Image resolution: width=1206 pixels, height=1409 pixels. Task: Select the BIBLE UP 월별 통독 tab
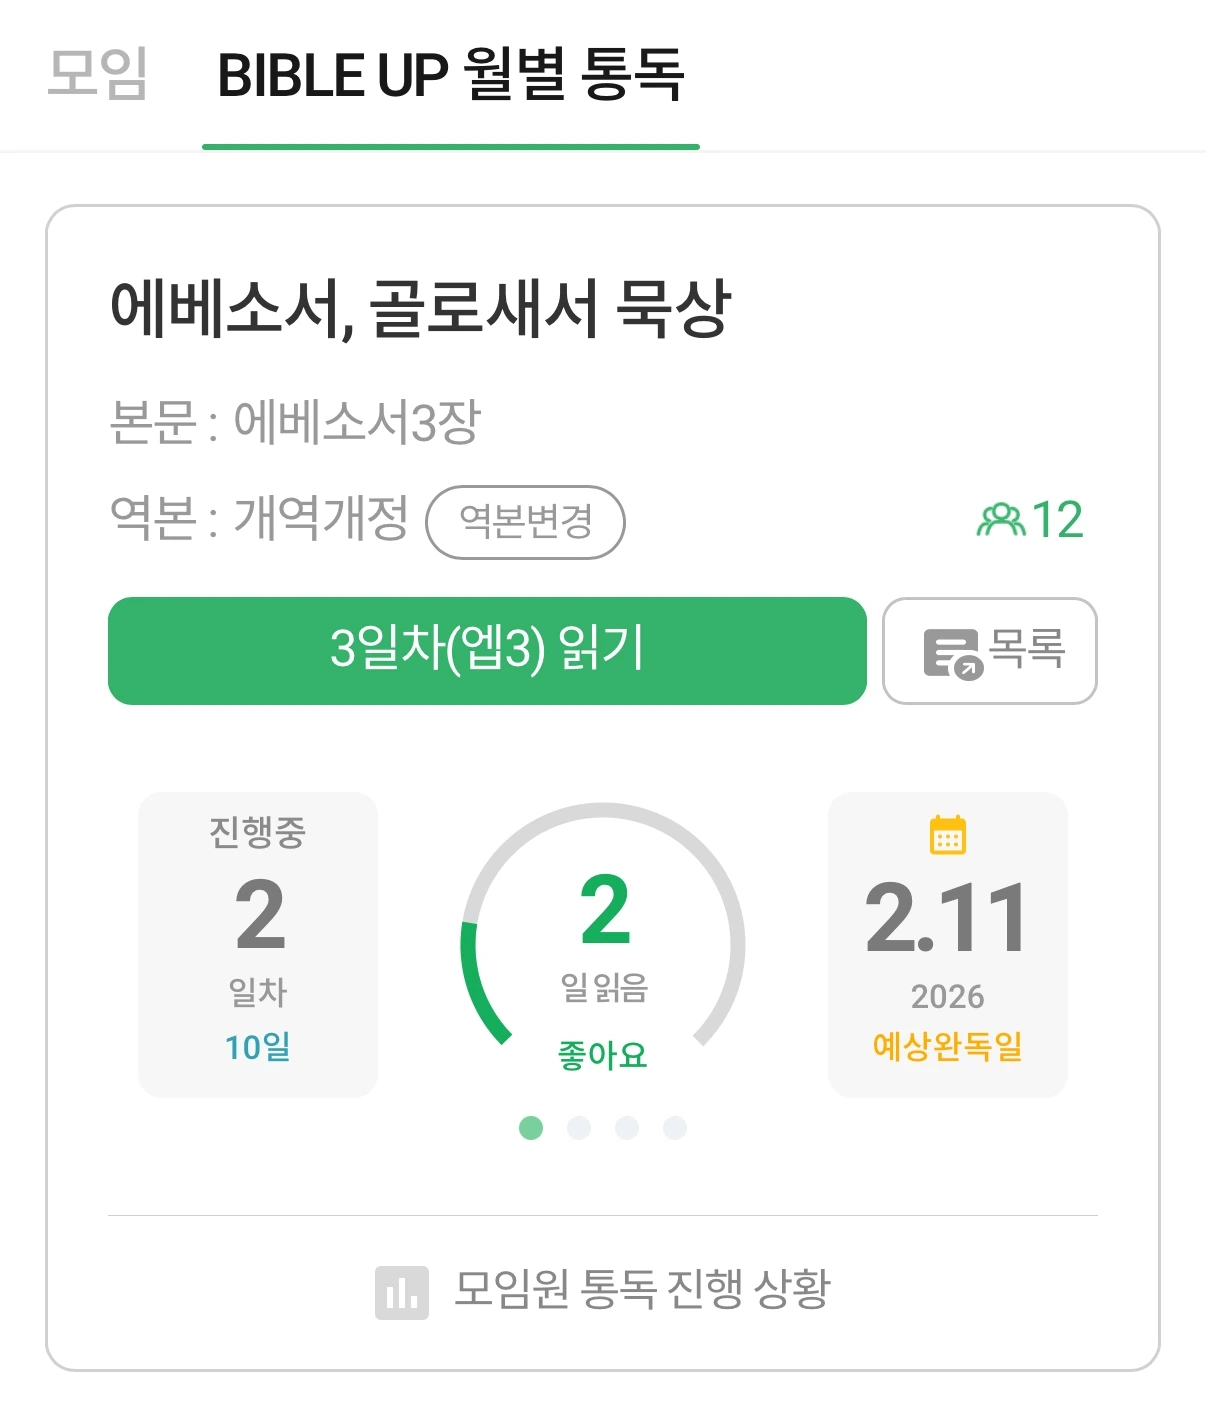451,76
